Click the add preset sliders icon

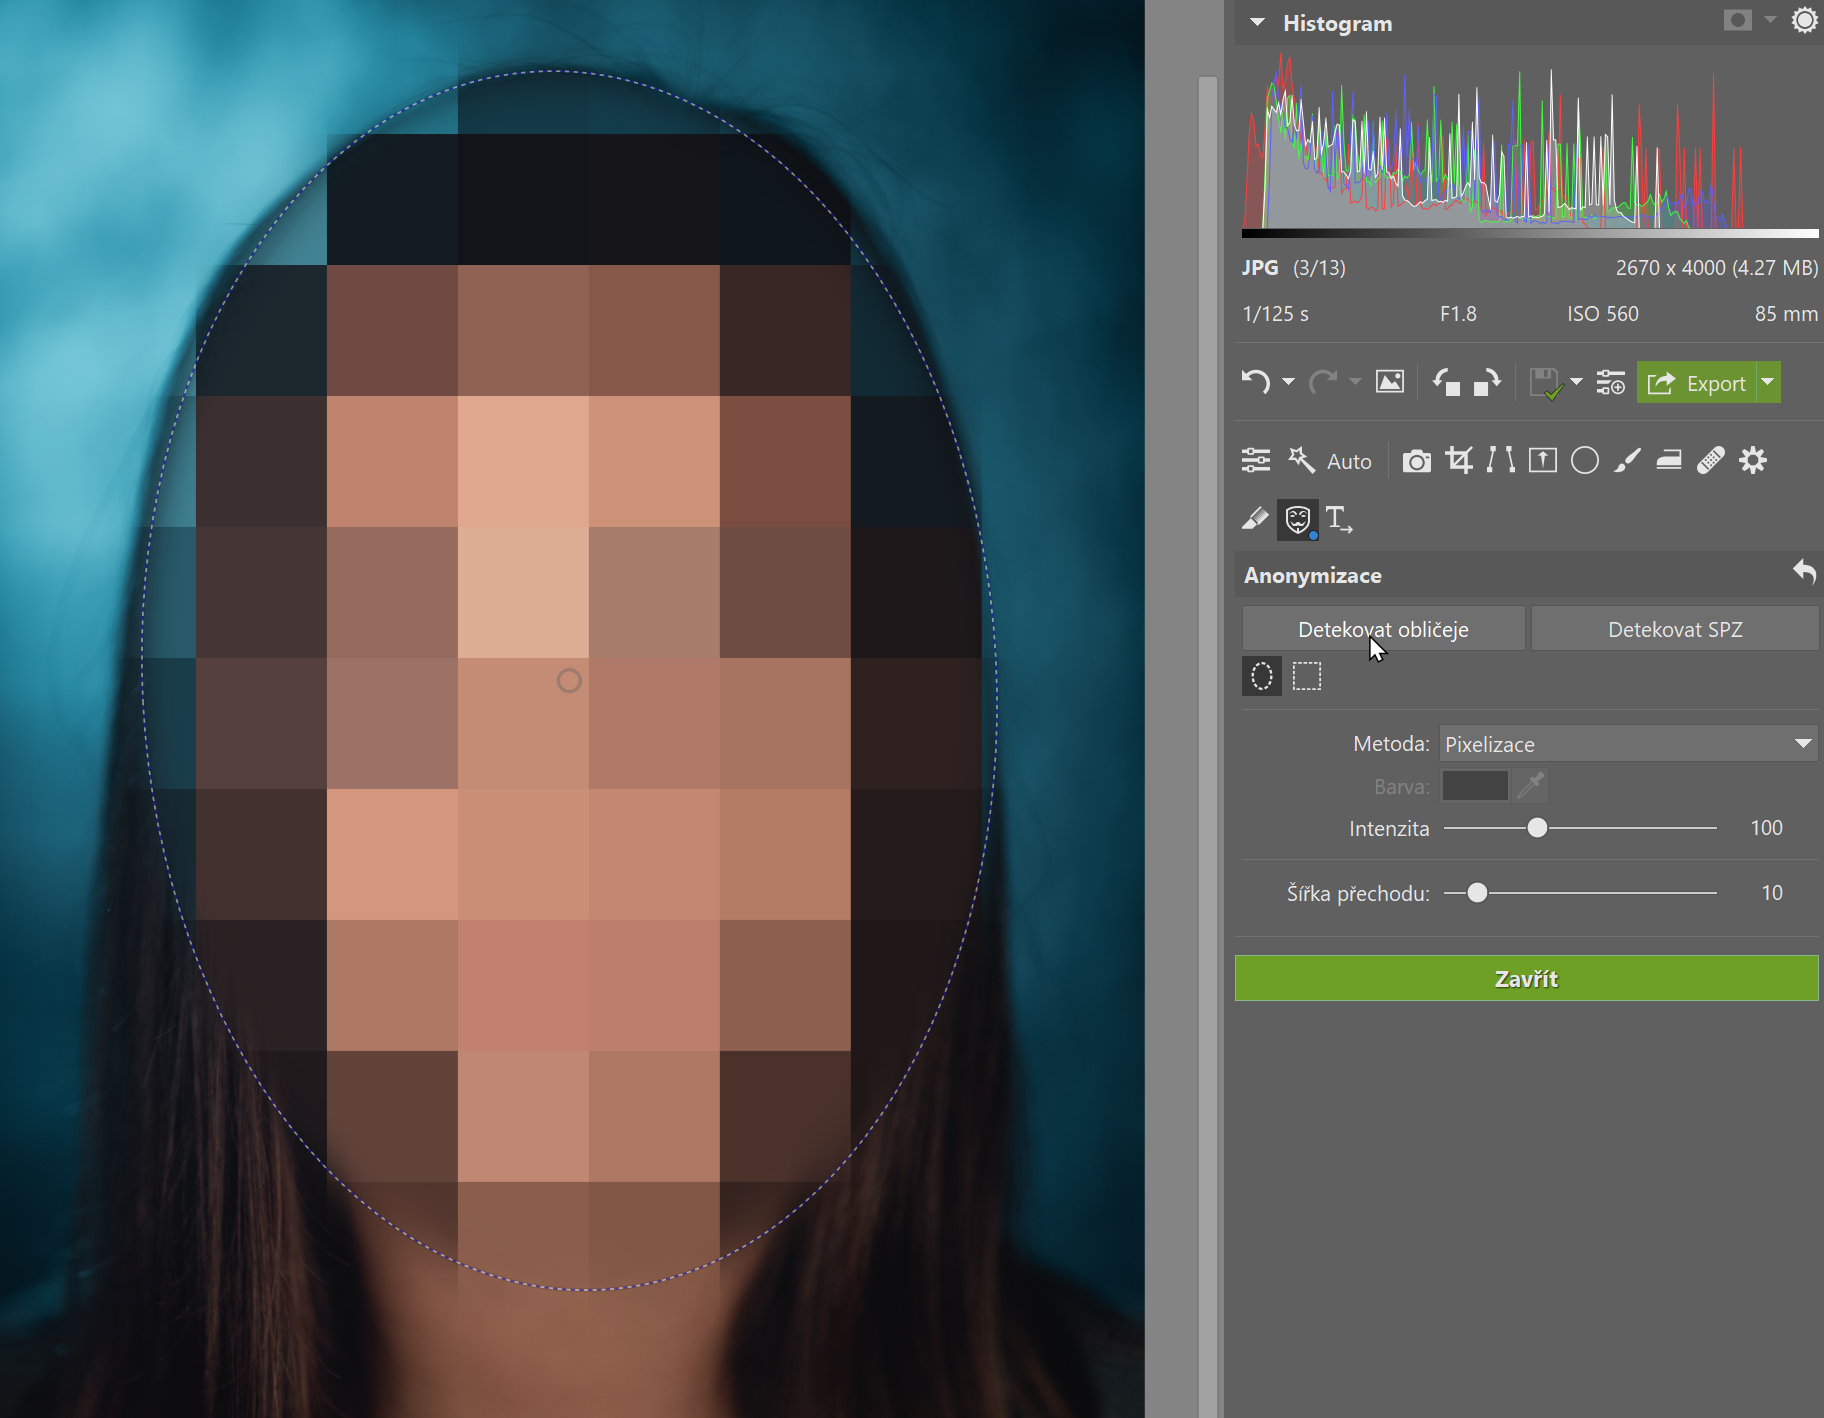click(1611, 382)
